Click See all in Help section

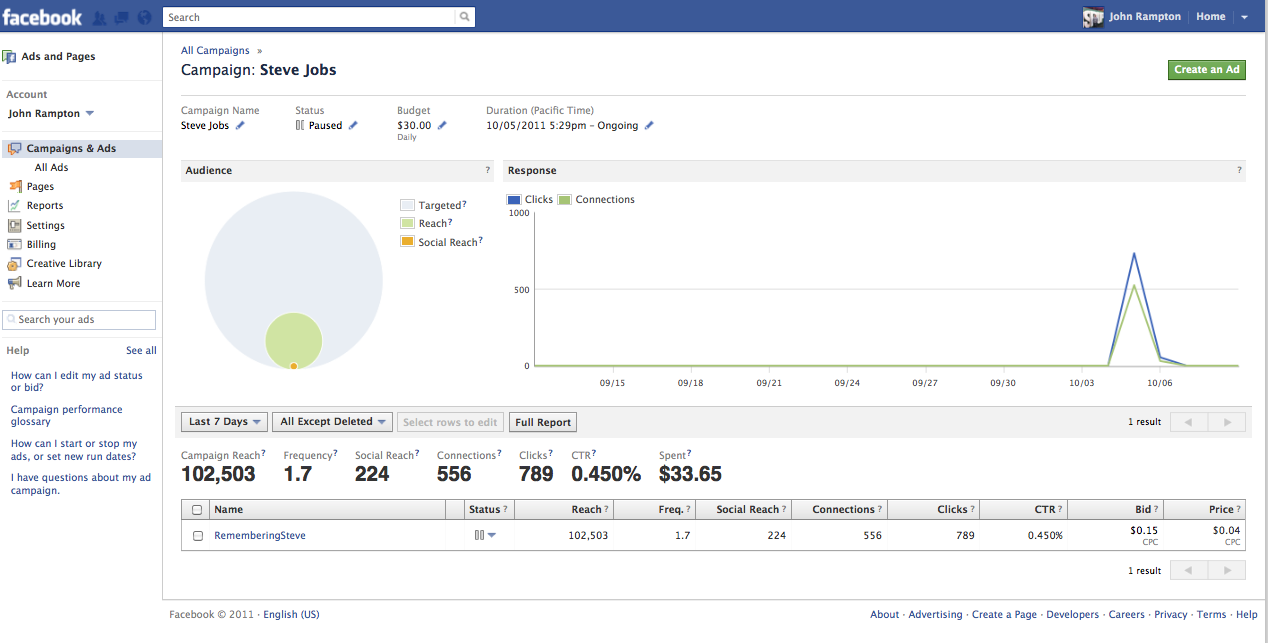141,351
